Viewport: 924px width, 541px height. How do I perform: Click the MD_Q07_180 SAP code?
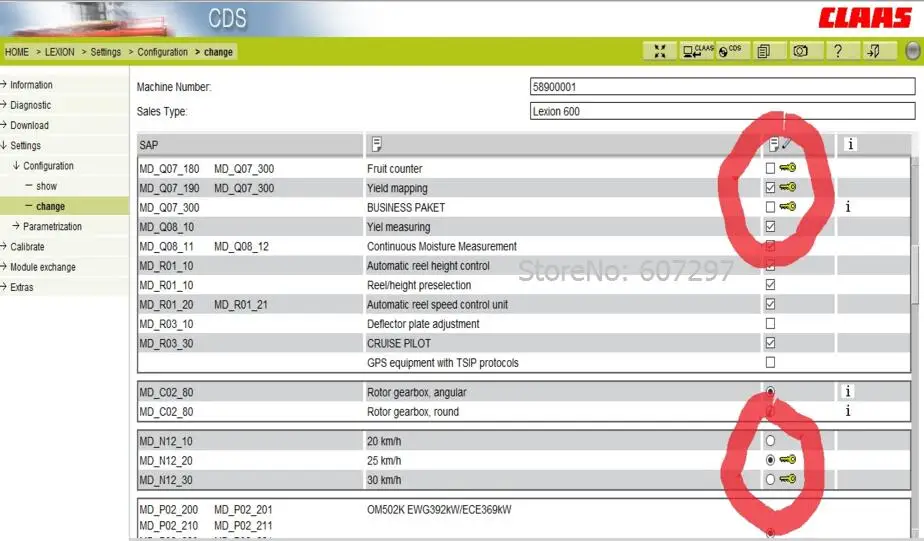[x=170, y=169]
